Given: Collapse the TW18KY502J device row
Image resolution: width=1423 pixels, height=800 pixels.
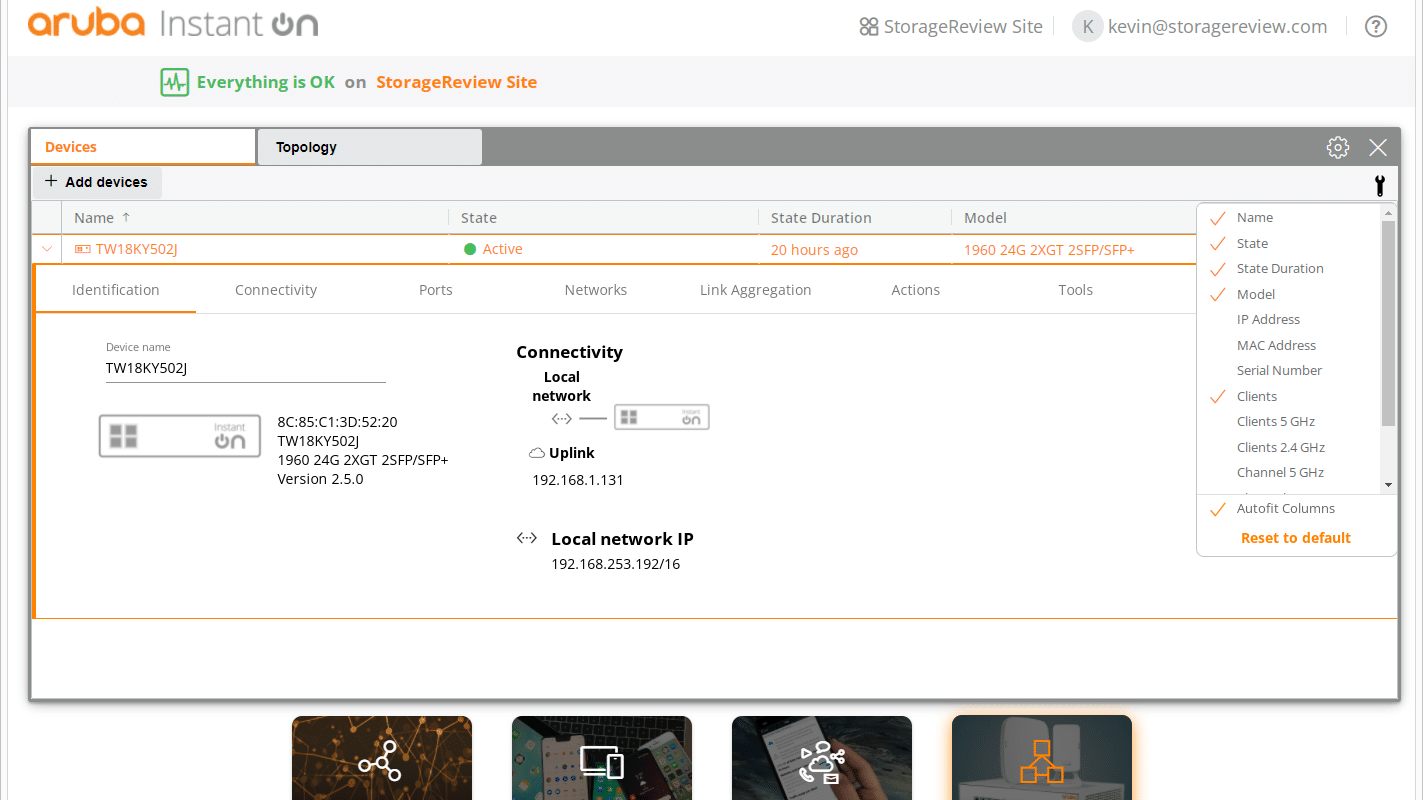Looking at the screenshot, I should 46,250.
